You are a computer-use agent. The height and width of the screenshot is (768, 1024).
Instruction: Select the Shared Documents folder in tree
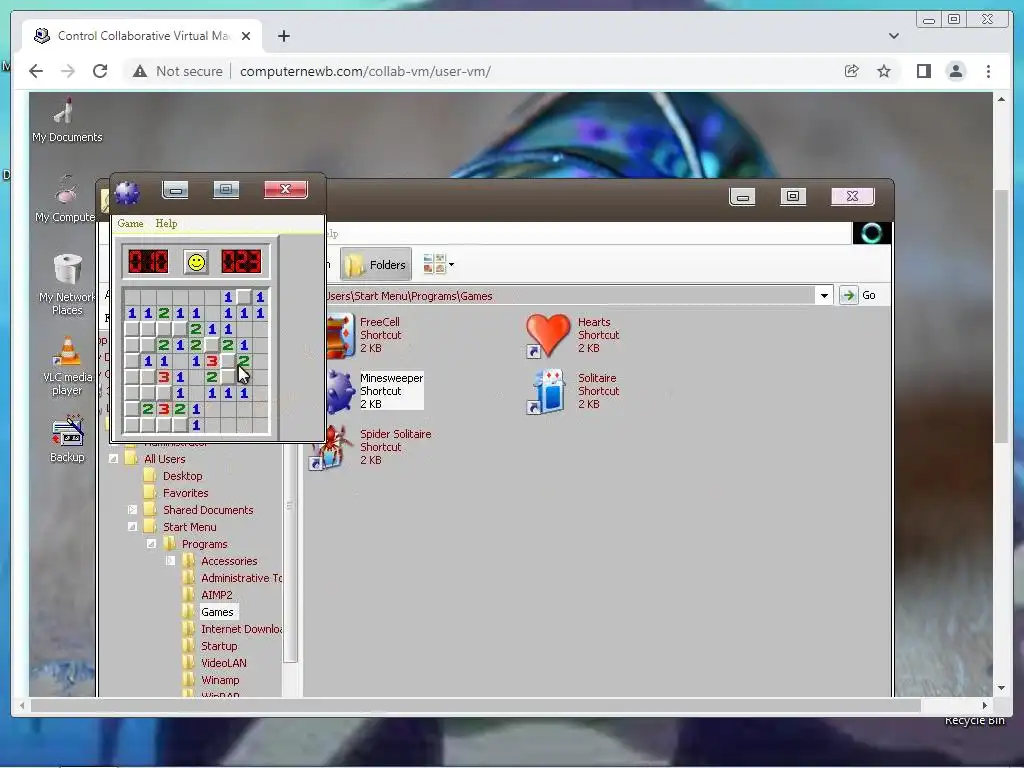[x=208, y=510]
